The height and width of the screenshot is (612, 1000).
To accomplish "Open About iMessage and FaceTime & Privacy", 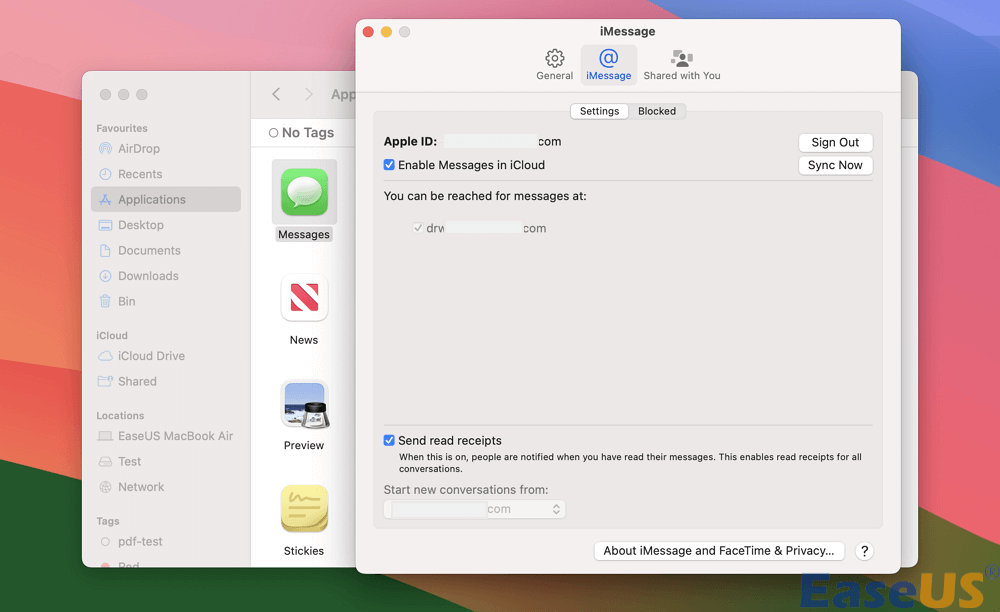I will tap(719, 551).
